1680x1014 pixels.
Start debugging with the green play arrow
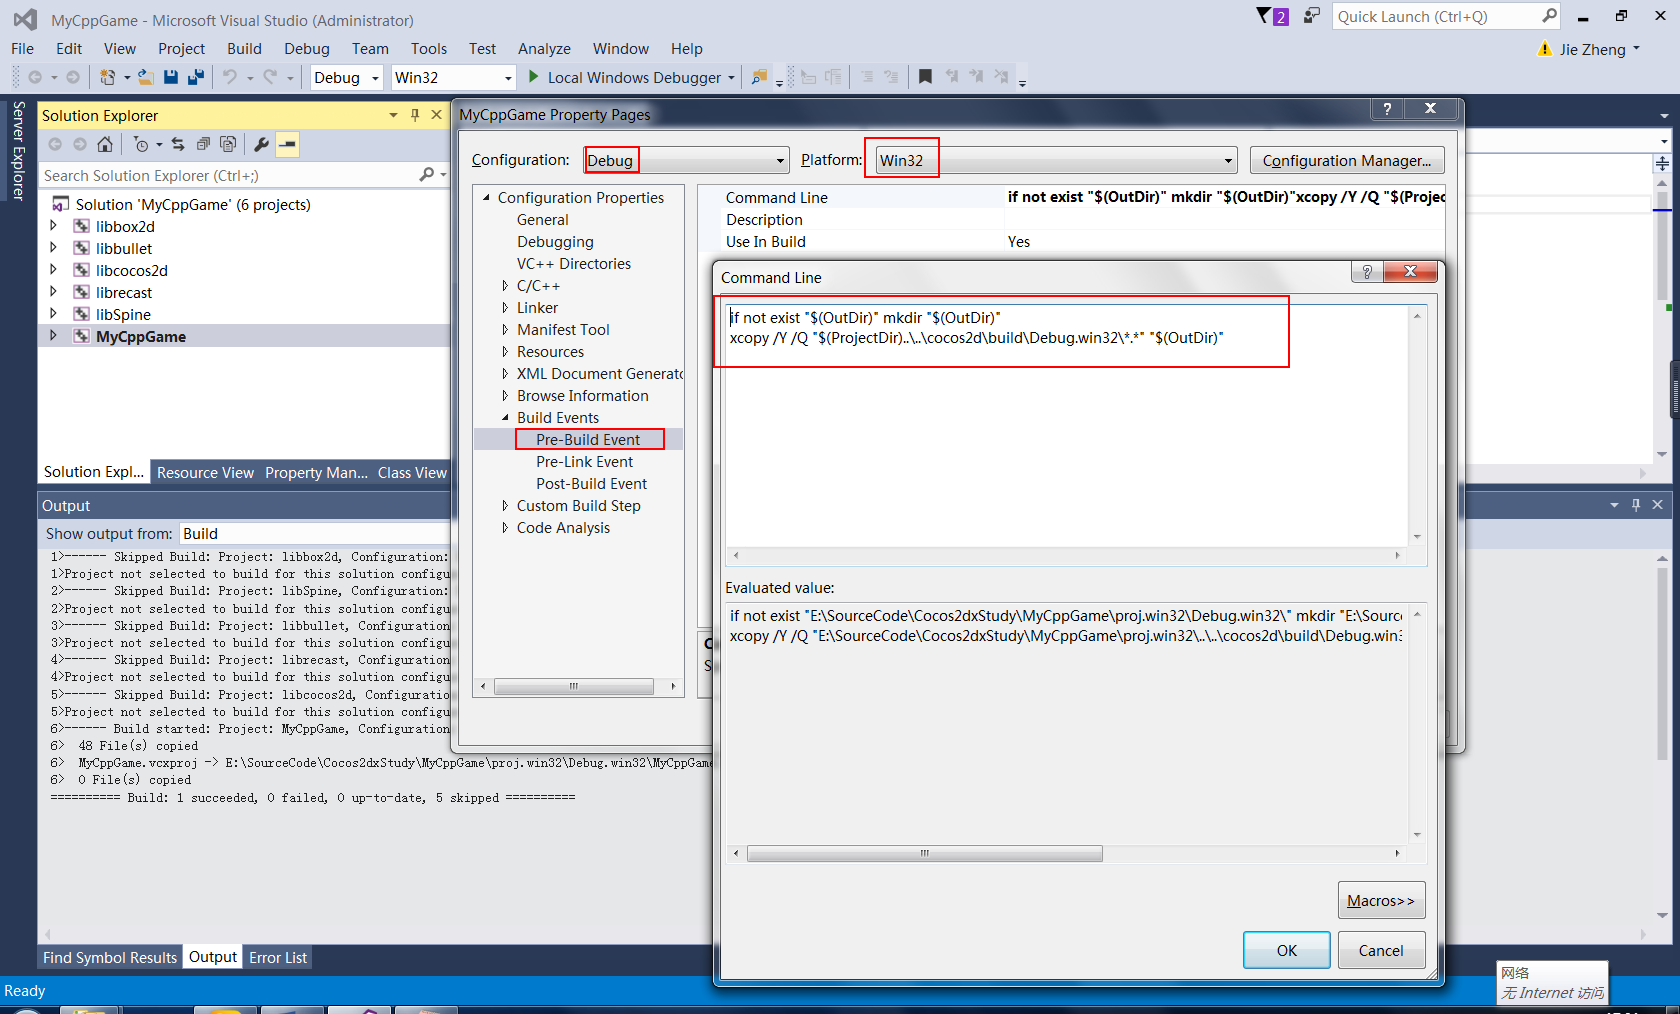534,77
